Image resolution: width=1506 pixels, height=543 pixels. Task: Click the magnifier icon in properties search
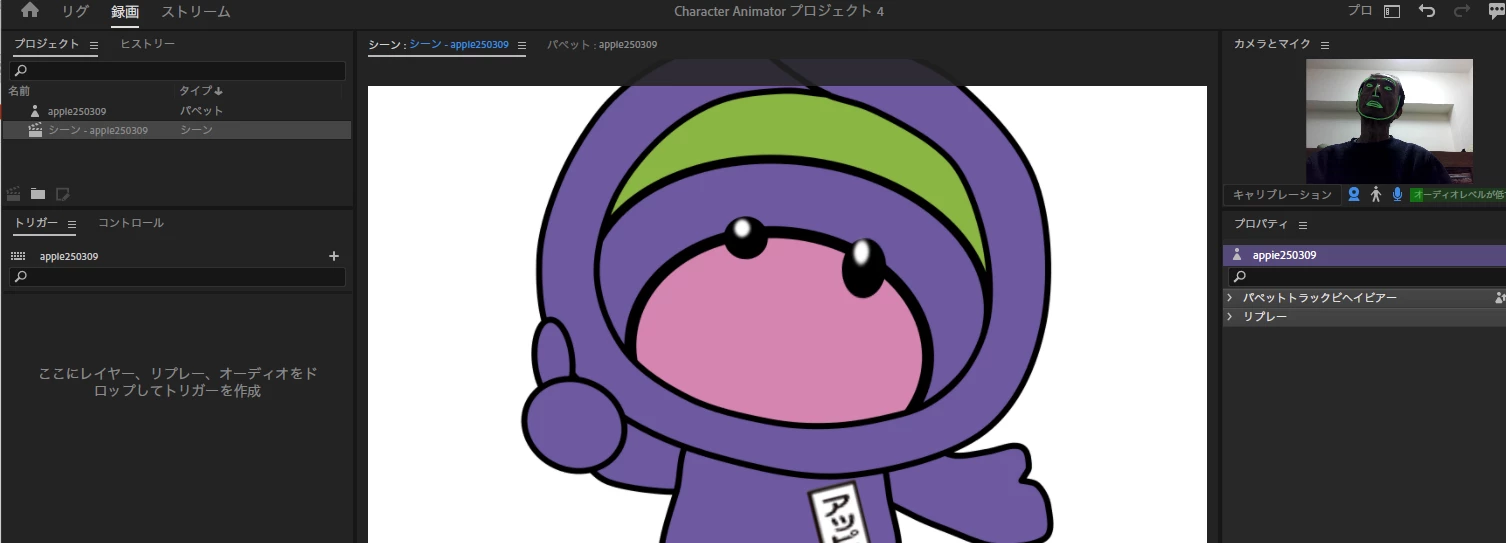point(1240,276)
